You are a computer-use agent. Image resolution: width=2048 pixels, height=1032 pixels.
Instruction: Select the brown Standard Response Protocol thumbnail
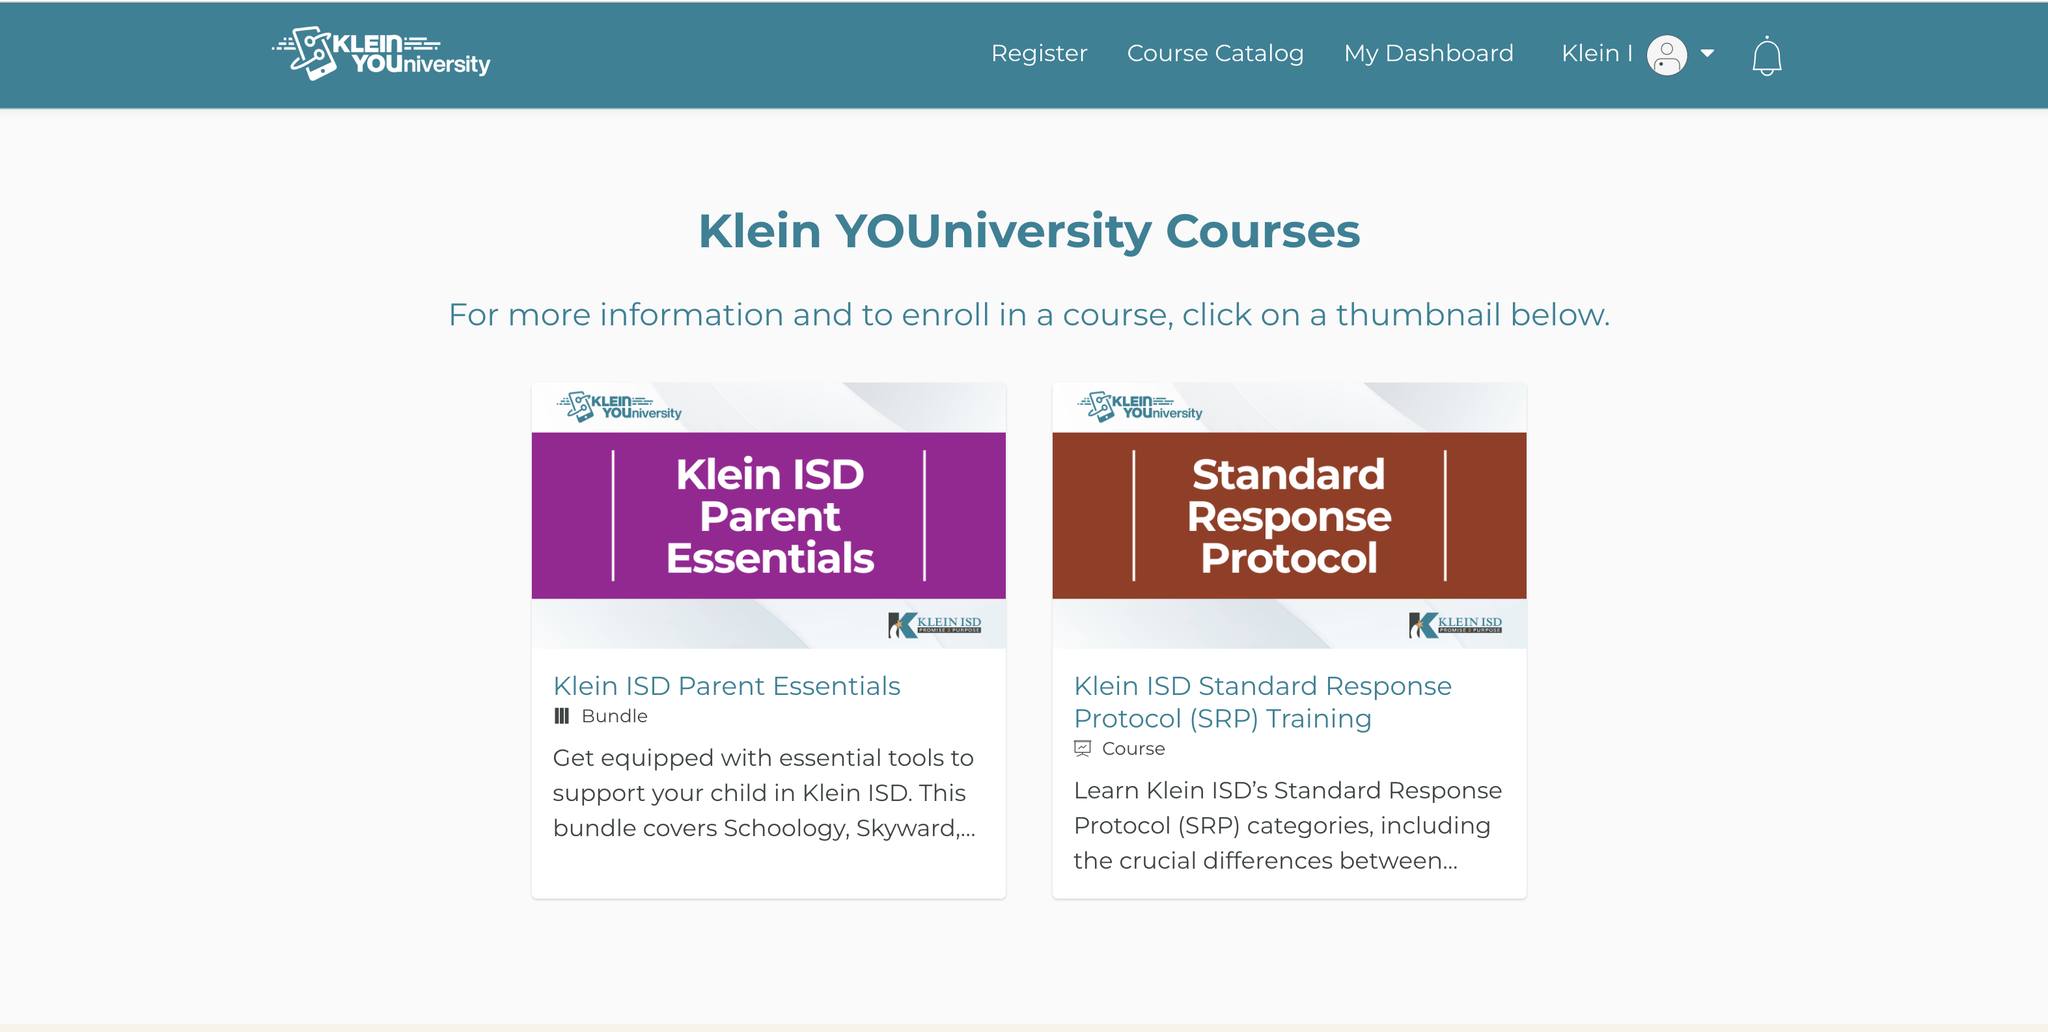[1290, 516]
